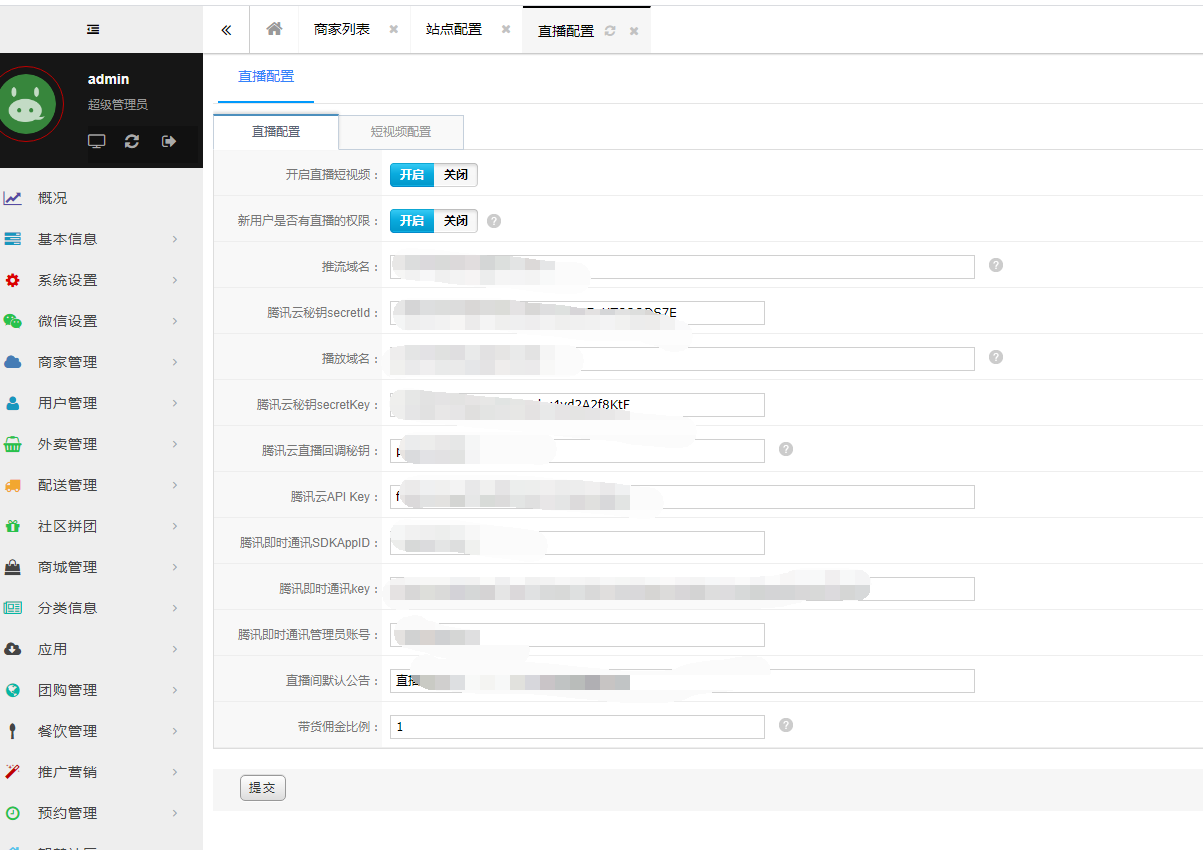
Task: Expand the 外卖管理 sidebar menu
Action: click(x=50, y=443)
